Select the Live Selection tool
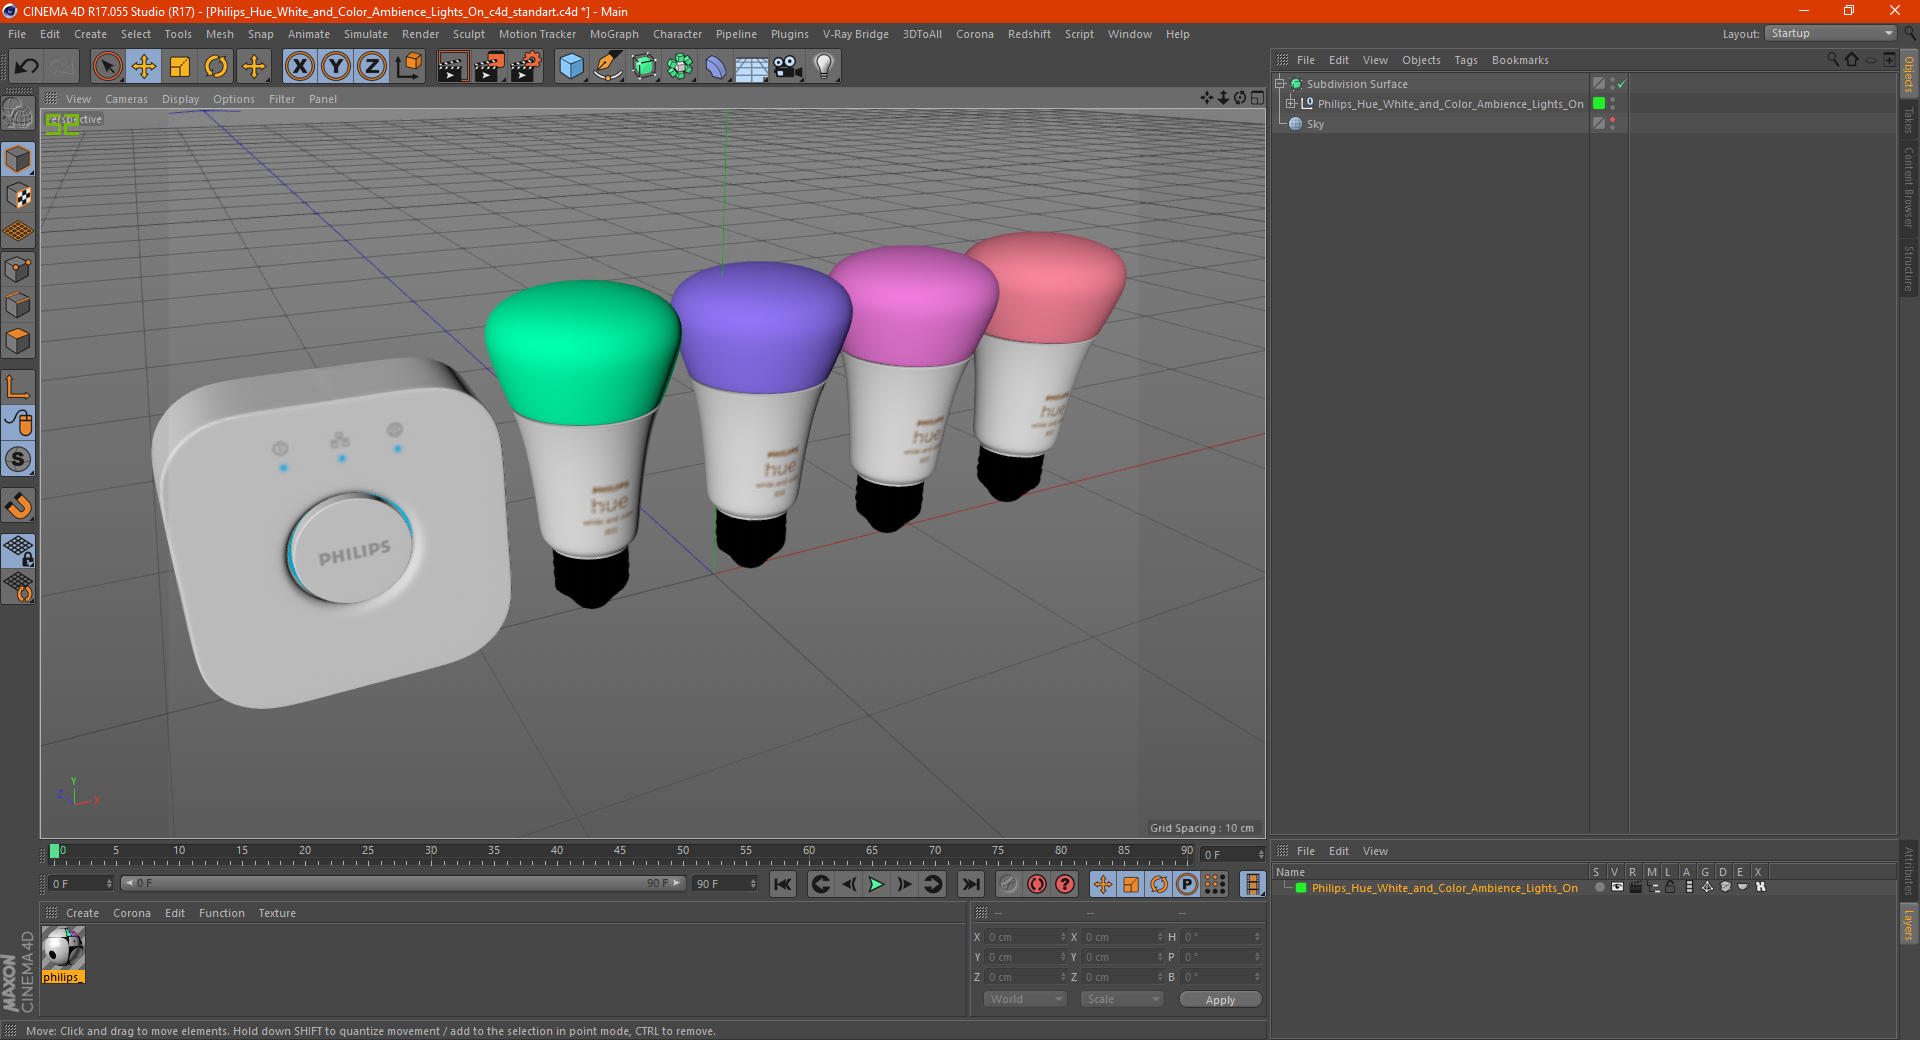The width and height of the screenshot is (1920, 1040). (x=107, y=67)
